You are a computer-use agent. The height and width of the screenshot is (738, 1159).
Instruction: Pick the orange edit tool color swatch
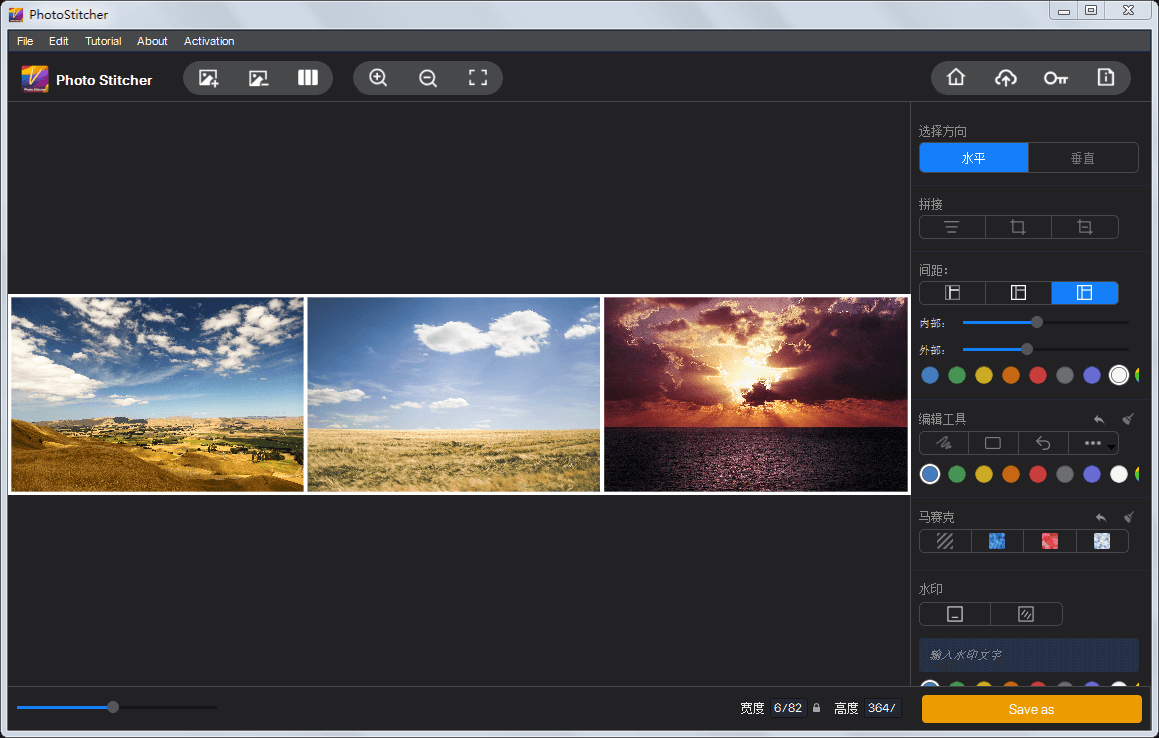pos(1010,474)
